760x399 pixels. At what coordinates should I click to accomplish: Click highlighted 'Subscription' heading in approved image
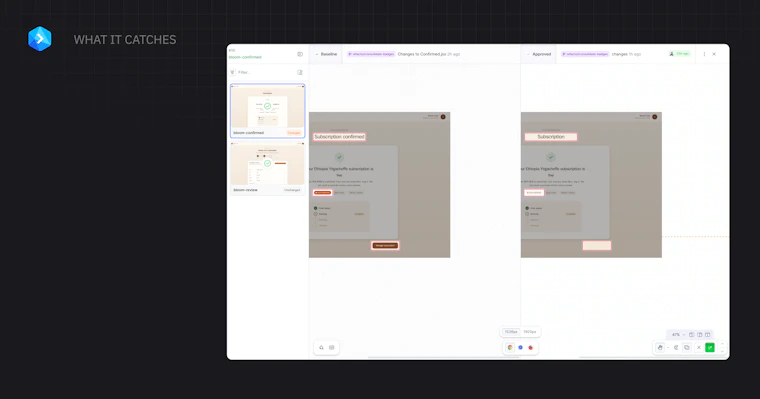[551, 137]
